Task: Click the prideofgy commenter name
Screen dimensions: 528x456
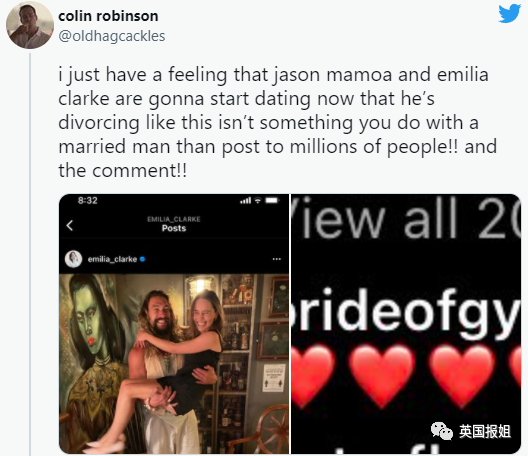Action: [406, 312]
